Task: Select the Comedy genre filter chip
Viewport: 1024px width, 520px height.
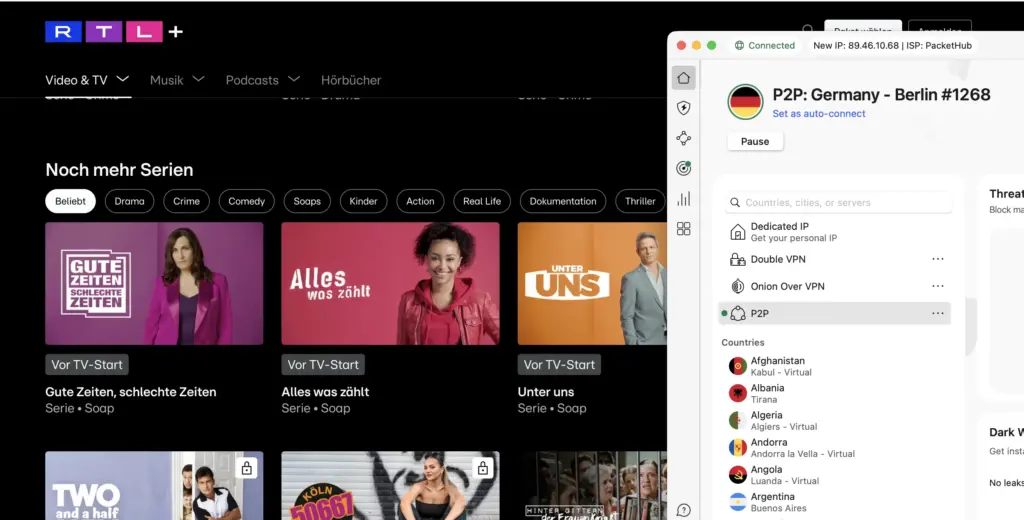Action: [246, 201]
